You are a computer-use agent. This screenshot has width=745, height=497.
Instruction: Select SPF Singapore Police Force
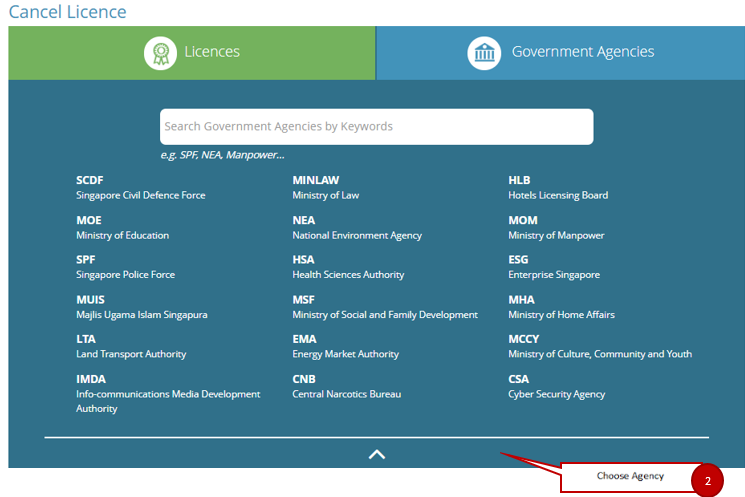click(x=125, y=267)
